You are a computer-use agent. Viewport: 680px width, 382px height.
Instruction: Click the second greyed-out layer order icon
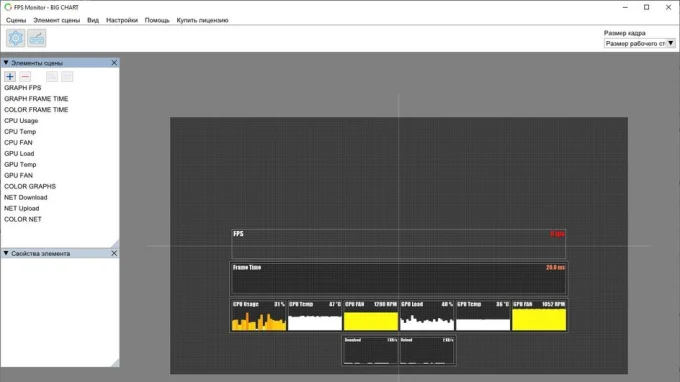(x=67, y=77)
